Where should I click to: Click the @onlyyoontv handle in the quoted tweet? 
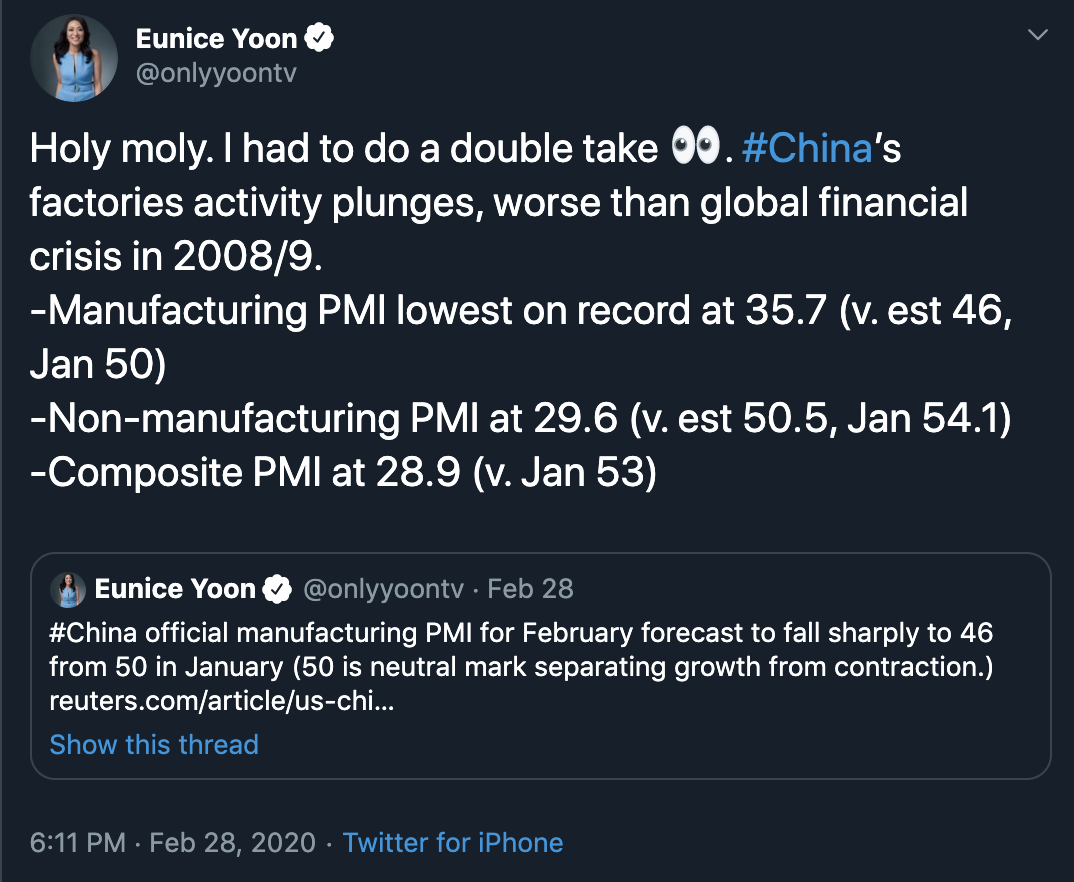pyautogui.click(x=383, y=589)
